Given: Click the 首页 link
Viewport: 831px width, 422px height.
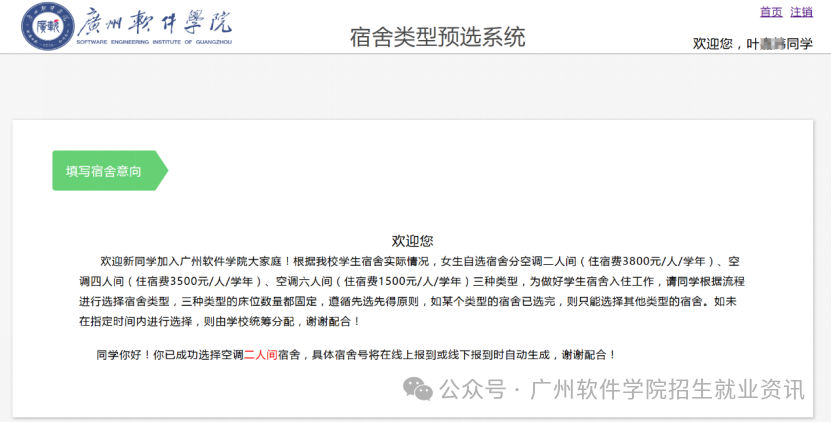Looking at the screenshot, I should click(x=771, y=12).
